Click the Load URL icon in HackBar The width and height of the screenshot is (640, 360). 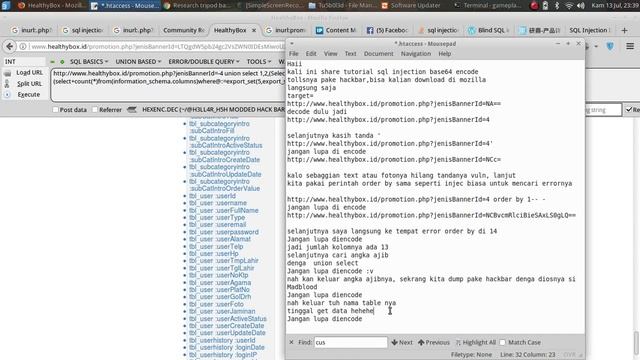tap(7, 73)
